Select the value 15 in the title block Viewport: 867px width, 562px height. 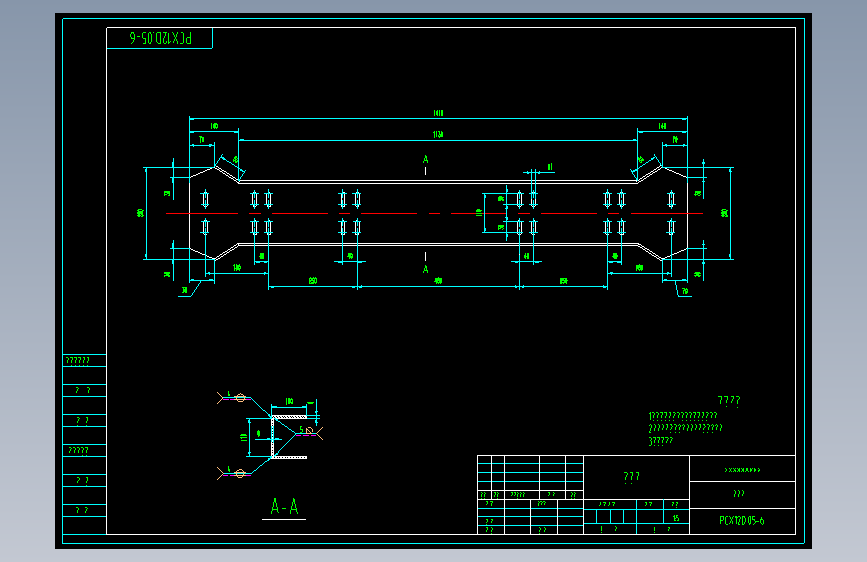coord(676,518)
